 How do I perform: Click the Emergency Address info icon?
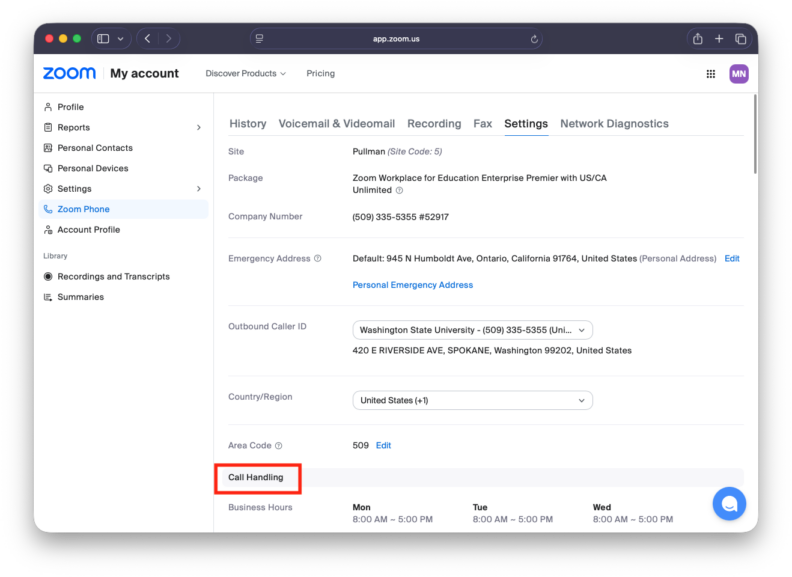(x=318, y=259)
